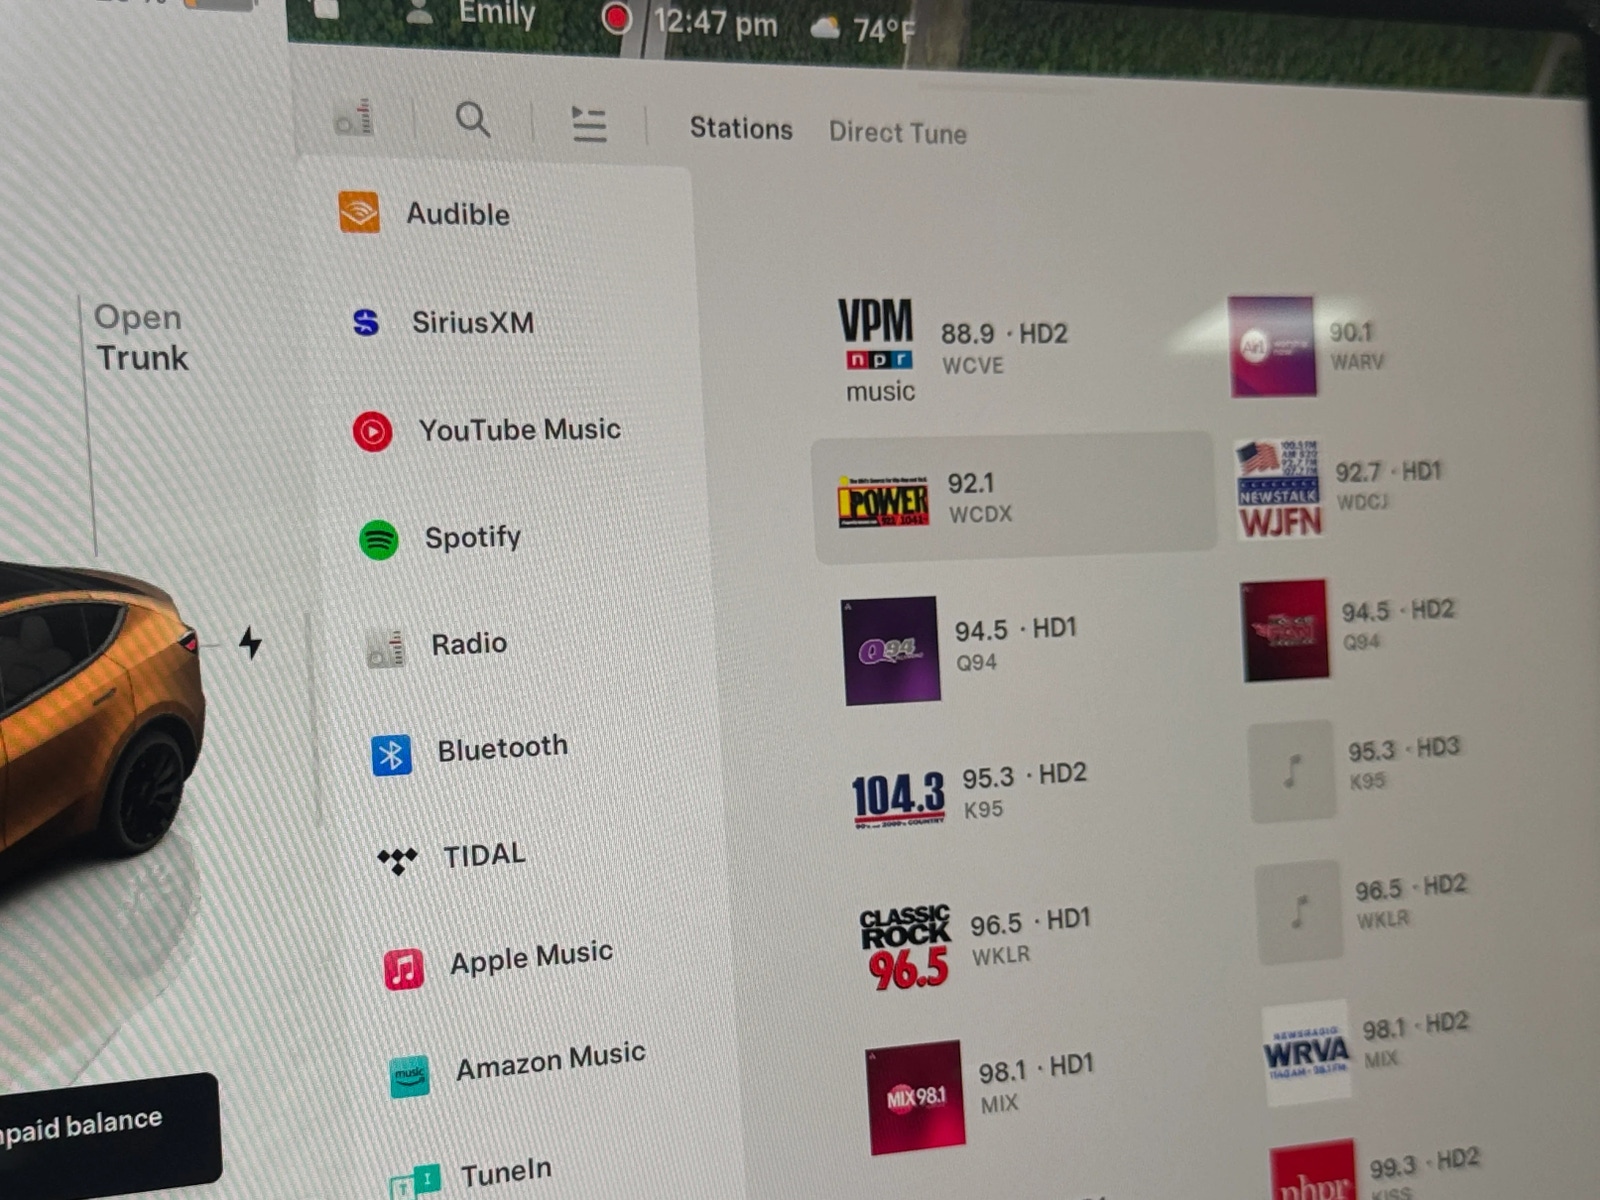
Task: Choose the Audible label
Action: coord(458,214)
